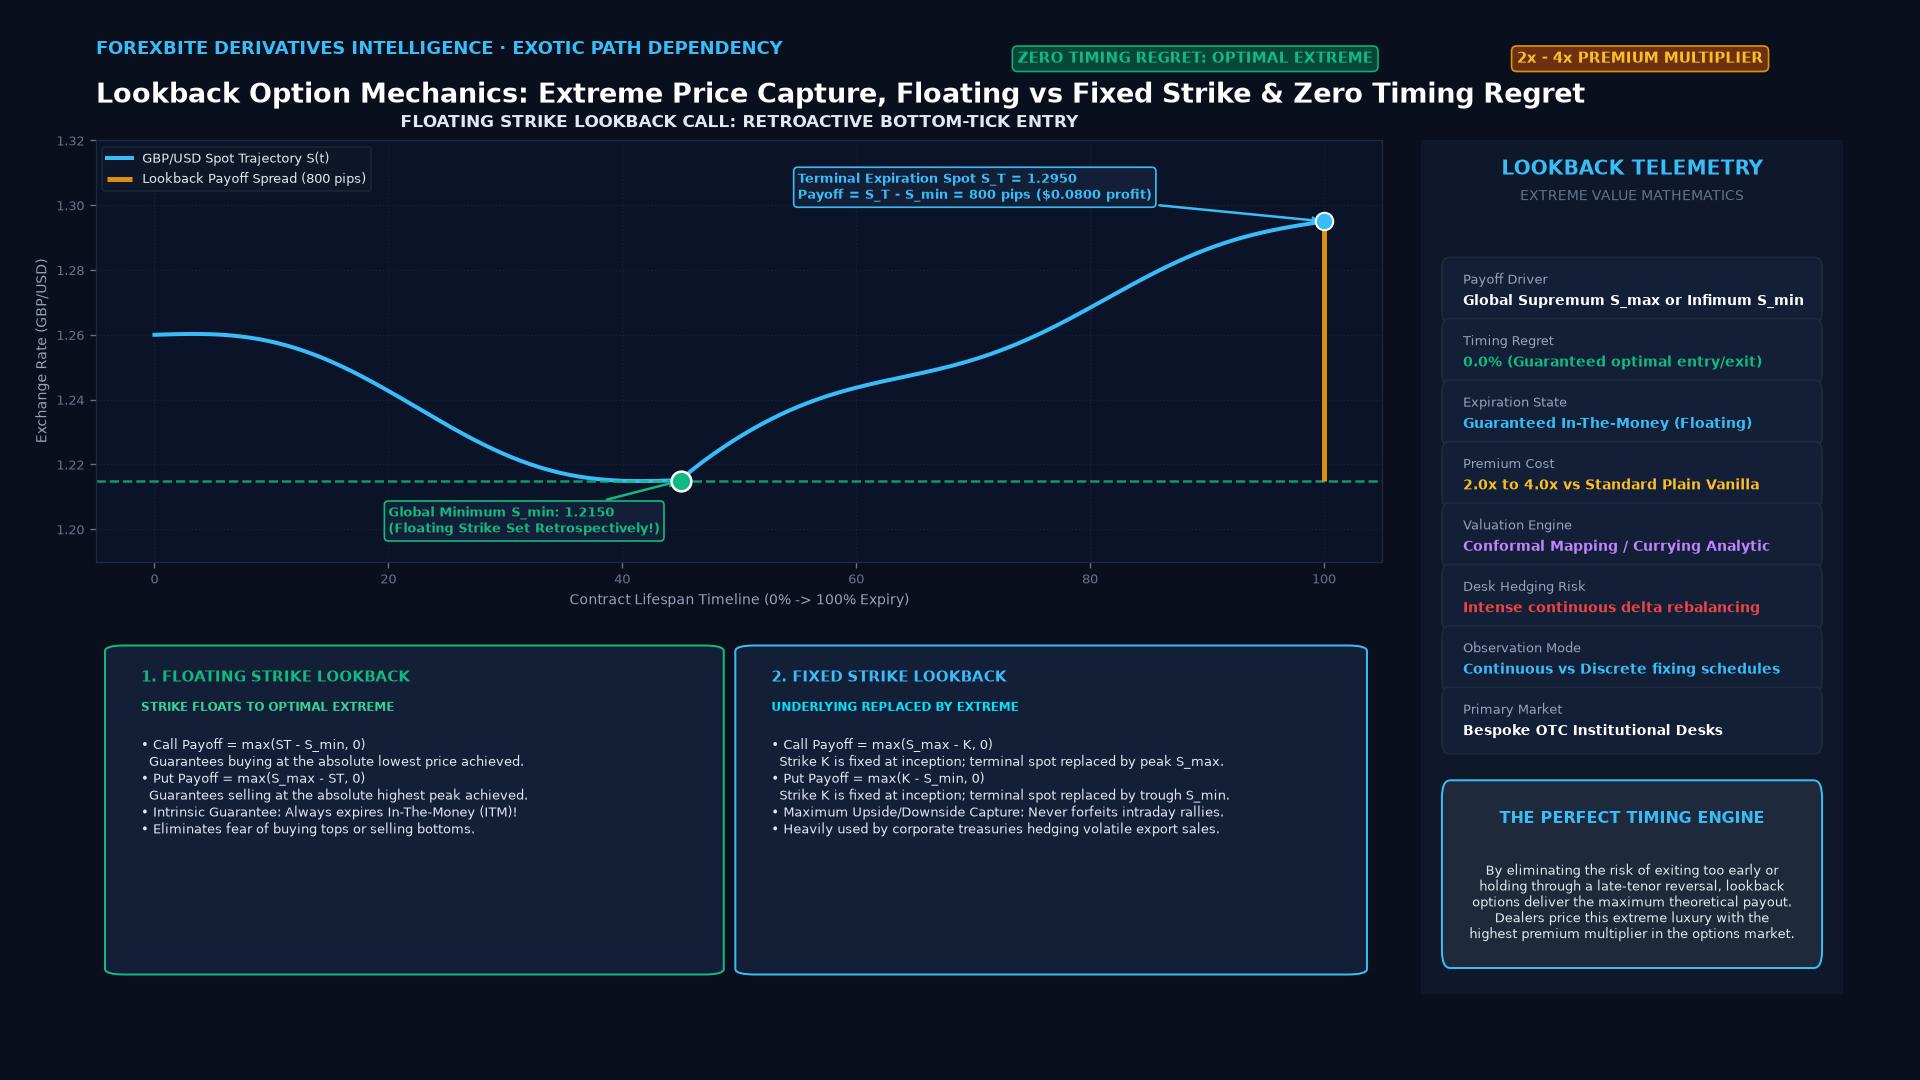Click 'Guaranteed In-The-Money (Floating)' value
This screenshot has width=1920, height=1080.
(1607, 423)
